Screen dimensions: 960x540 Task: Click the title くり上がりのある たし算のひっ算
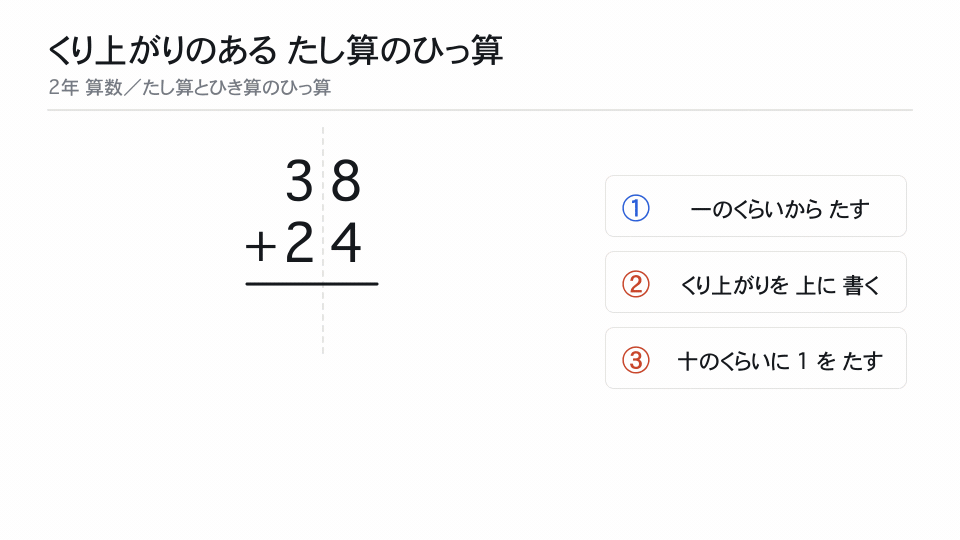pos(276,50)
